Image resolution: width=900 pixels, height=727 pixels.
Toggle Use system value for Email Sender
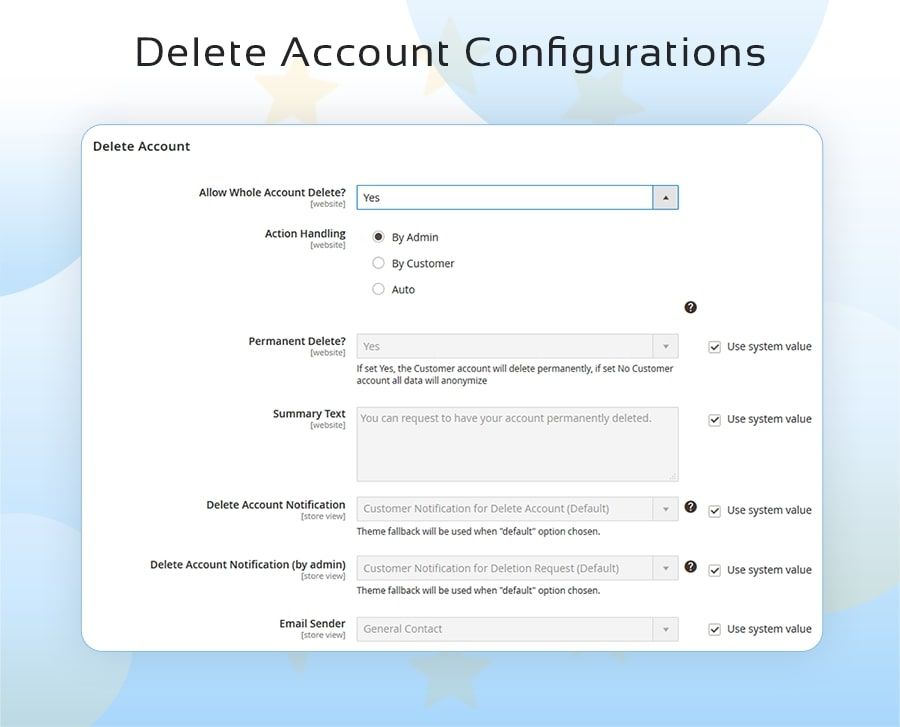click(714, 629)
